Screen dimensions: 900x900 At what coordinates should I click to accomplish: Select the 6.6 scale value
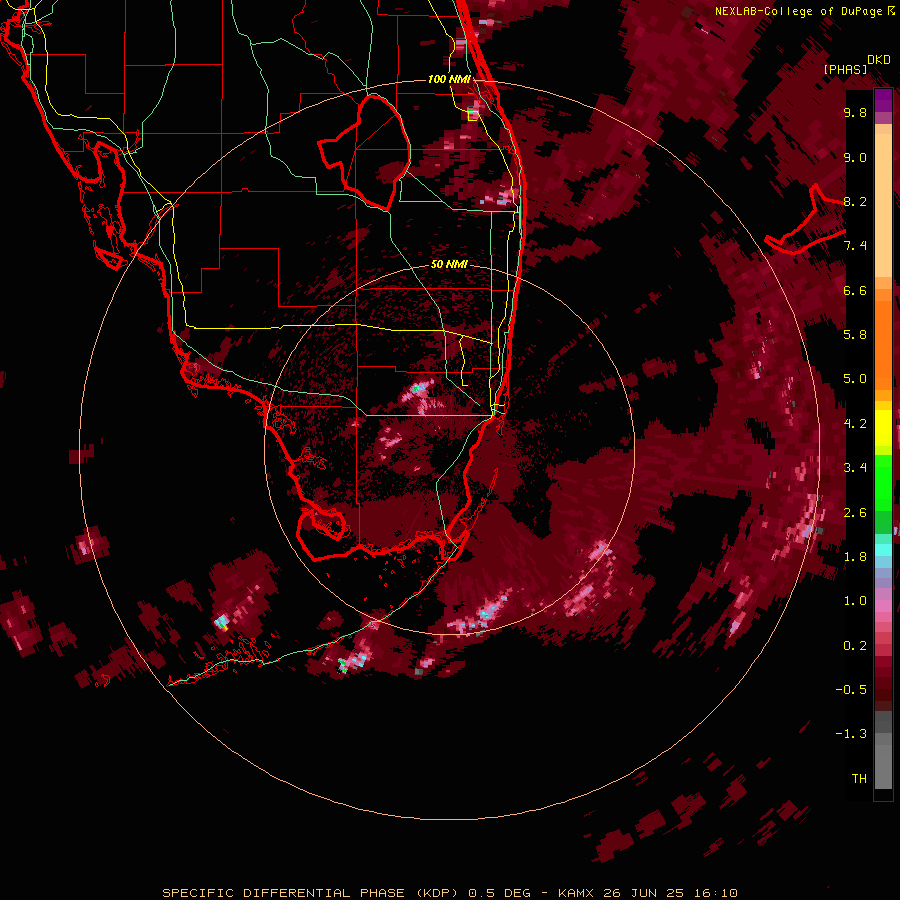tap(855, 290)
